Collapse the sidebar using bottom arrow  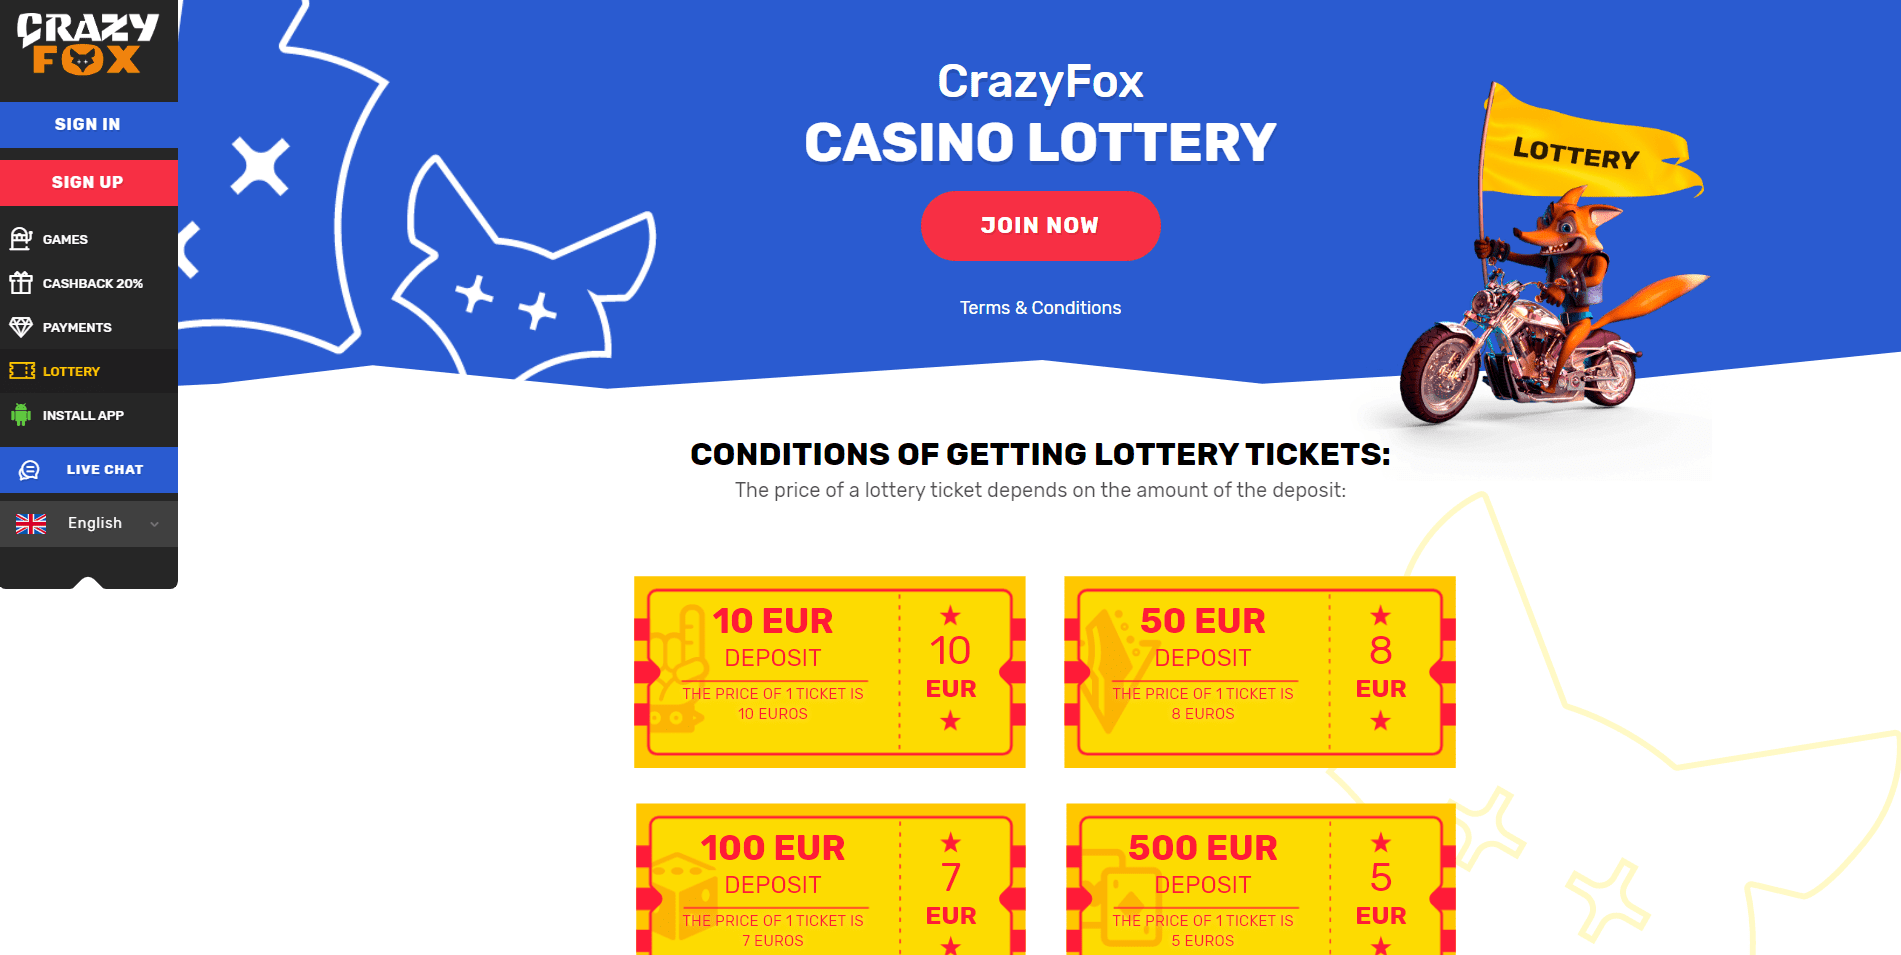(88, 582)
